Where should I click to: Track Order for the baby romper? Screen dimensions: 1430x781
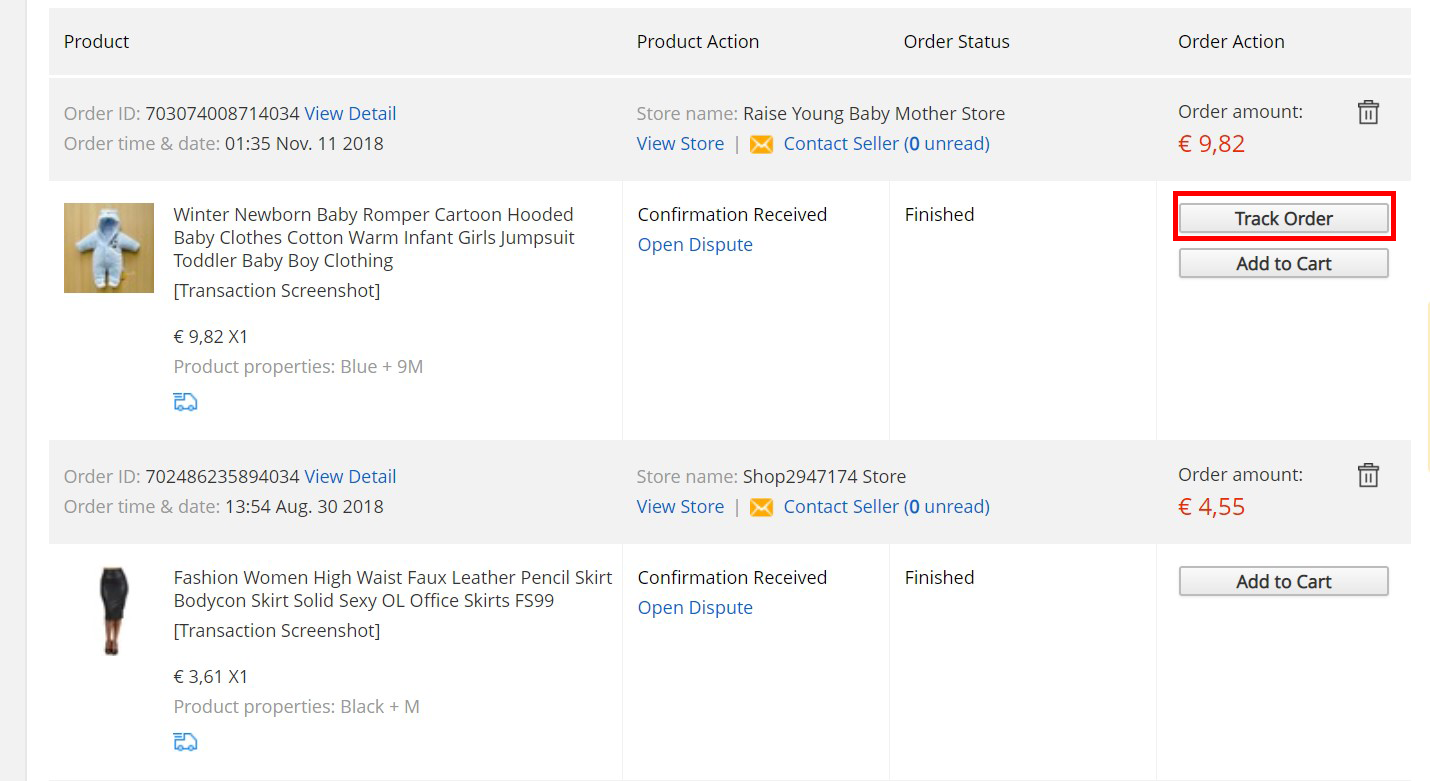tap(1284, 218)
